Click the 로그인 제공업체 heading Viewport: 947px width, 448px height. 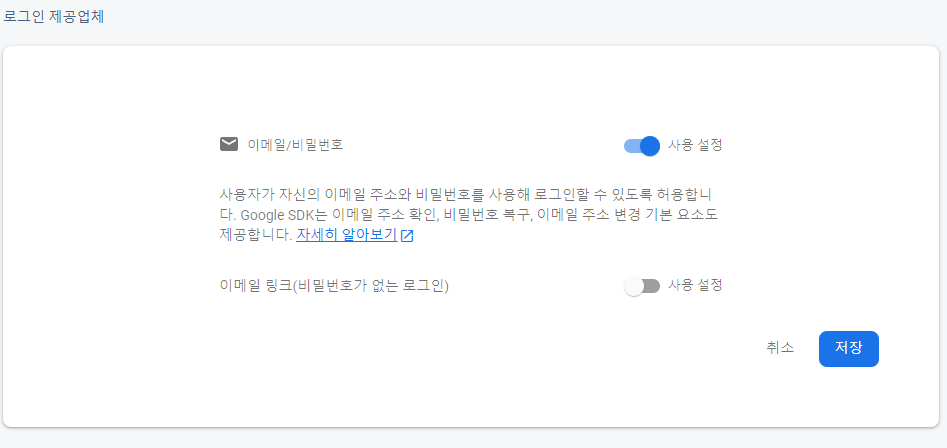click(54, 17)
